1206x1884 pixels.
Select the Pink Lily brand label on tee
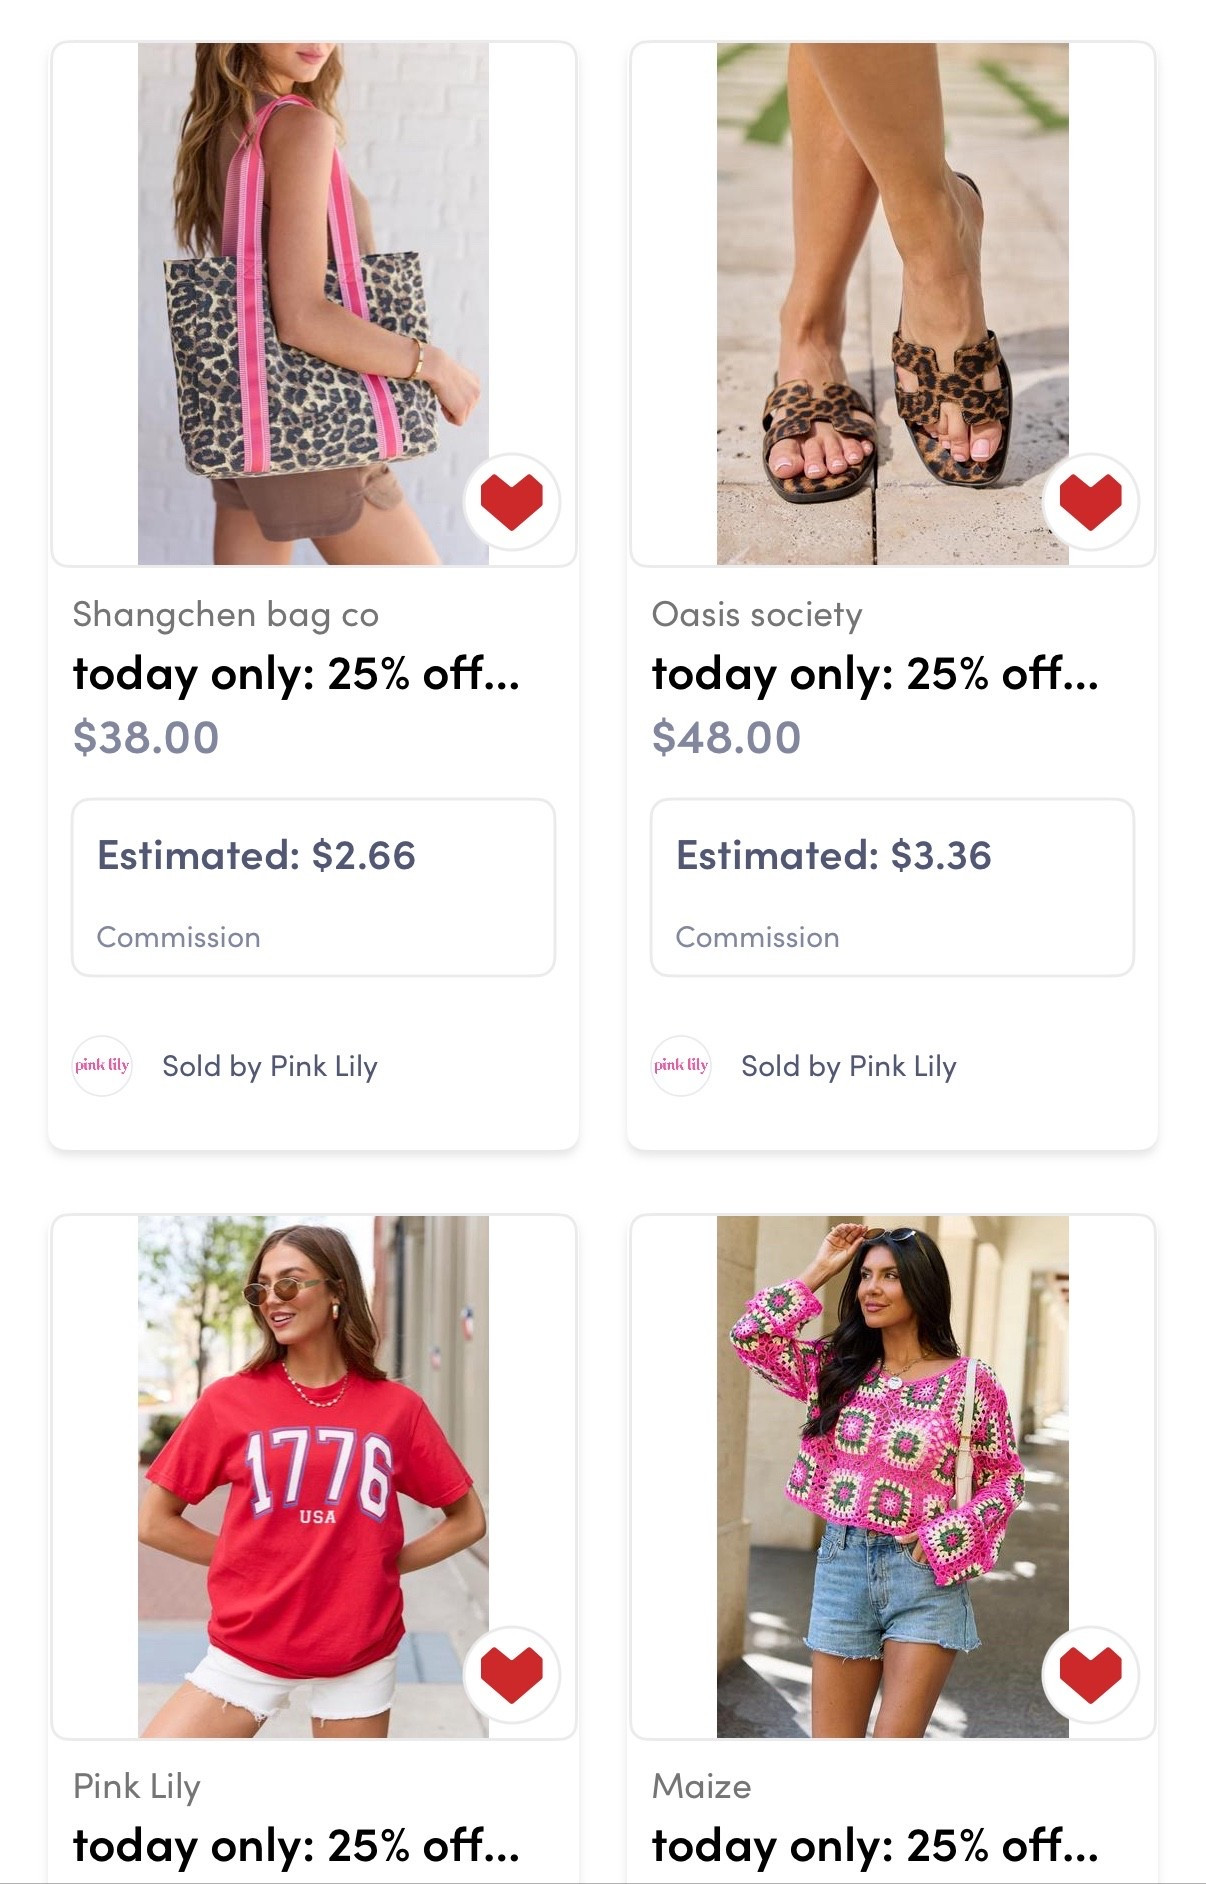click(x=137, y=1786)
